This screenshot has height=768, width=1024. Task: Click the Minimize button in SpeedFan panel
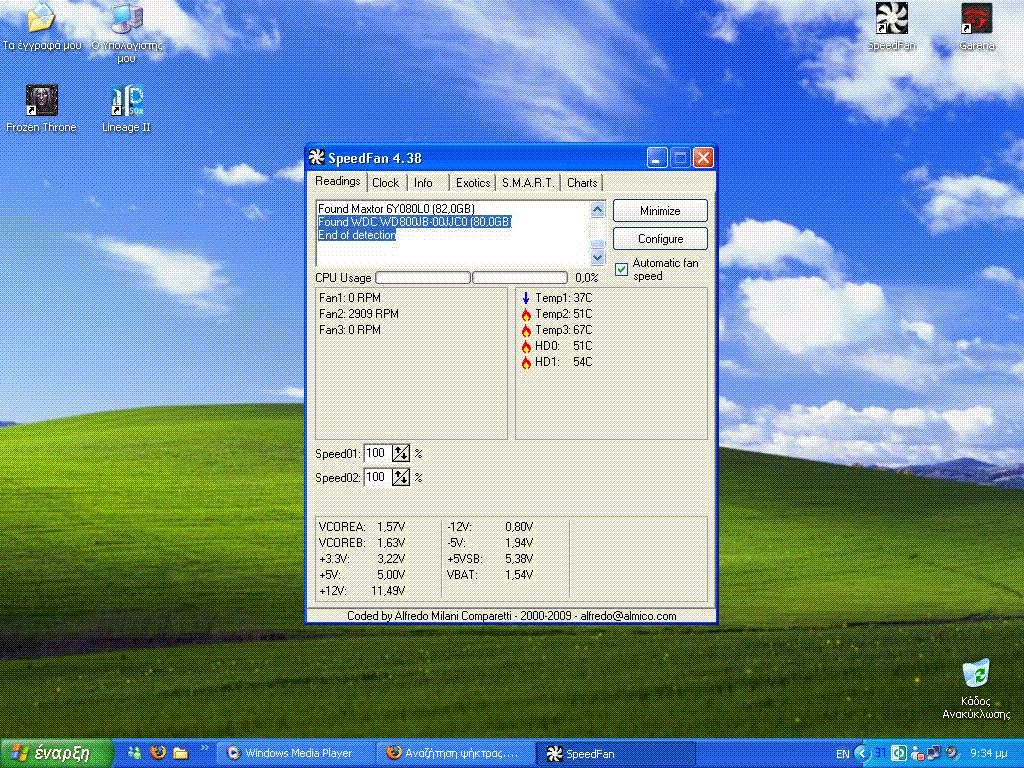pos(660,211)
